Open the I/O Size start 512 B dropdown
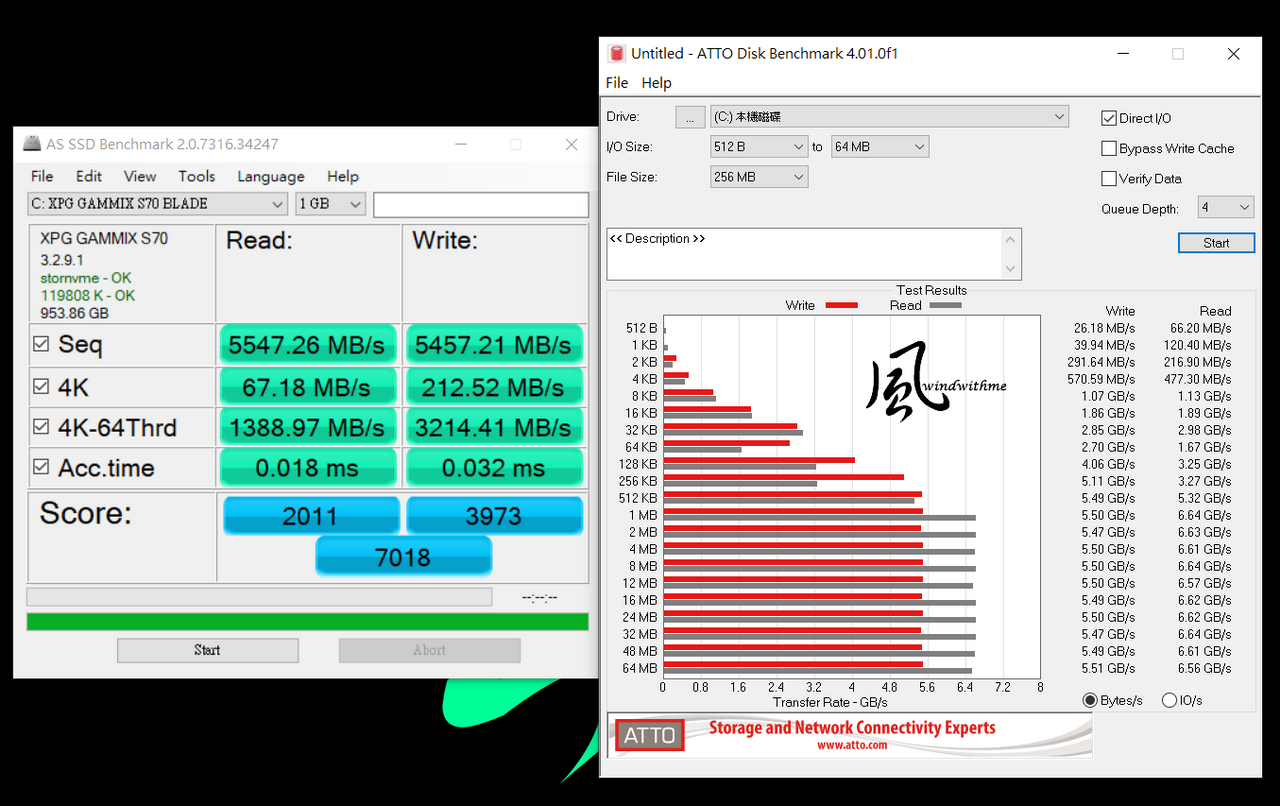1280x806 pixels. [759, 147]
